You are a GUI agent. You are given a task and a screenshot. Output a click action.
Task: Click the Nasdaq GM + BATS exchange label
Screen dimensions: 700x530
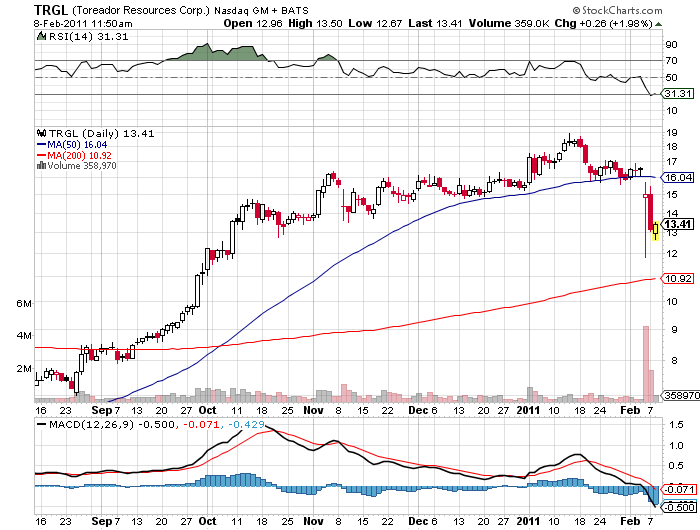point(261,10)
